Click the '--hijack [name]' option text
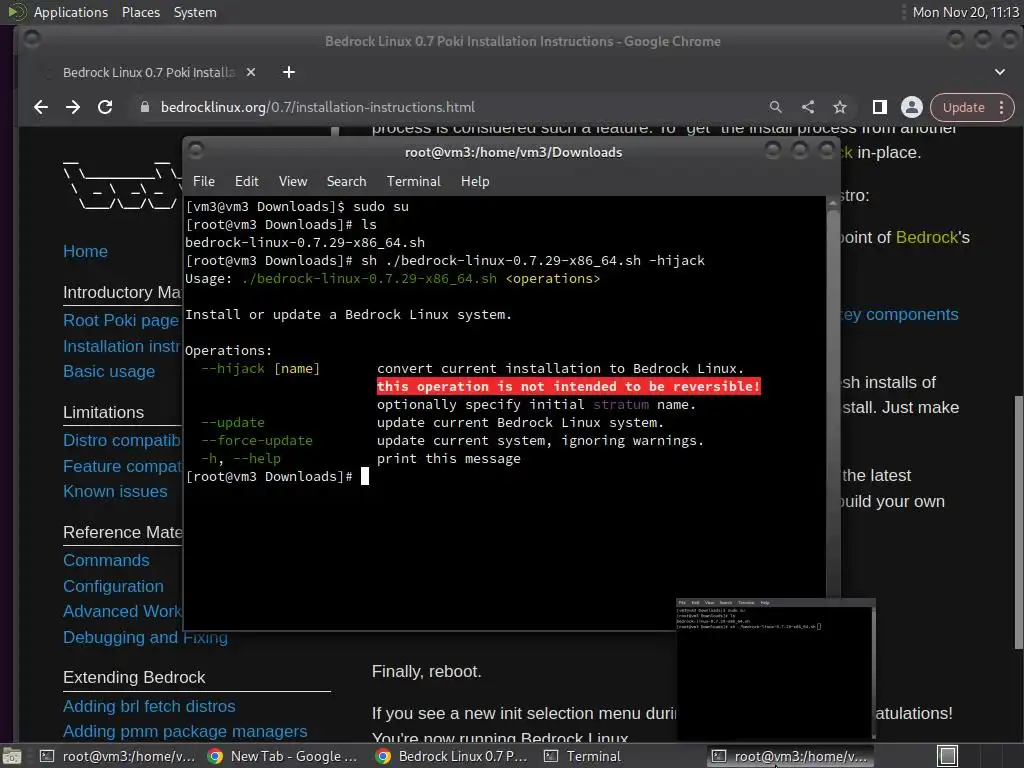Screen dimensions: 1024x768 point(261,368)
